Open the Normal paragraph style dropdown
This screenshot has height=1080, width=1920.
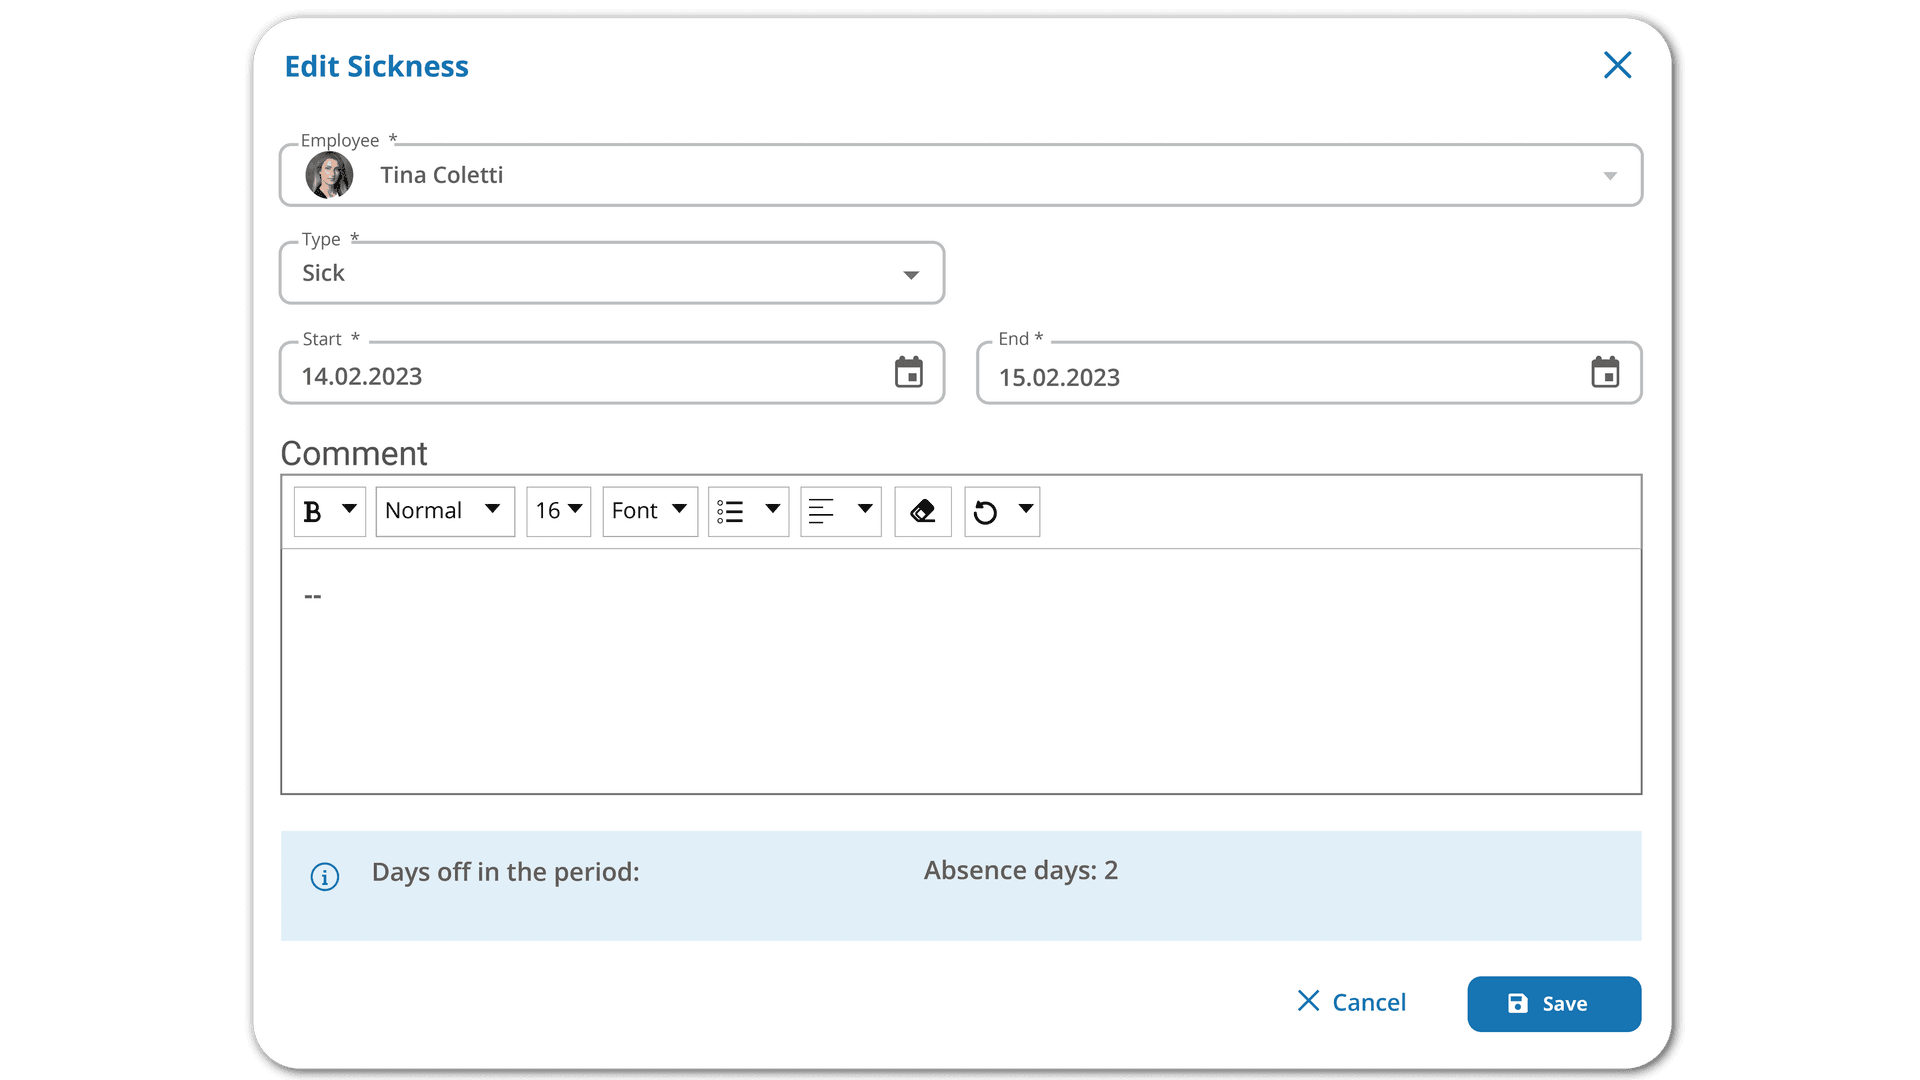tap(445, 512)
